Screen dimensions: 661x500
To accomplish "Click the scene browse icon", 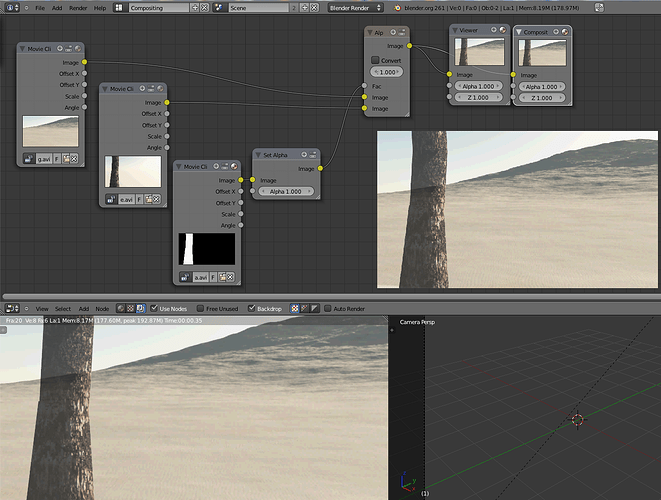I will [219, 8].
